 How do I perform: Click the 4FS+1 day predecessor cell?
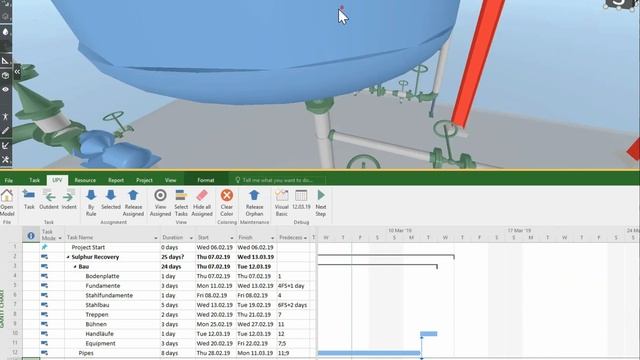[x=293, y=286]
